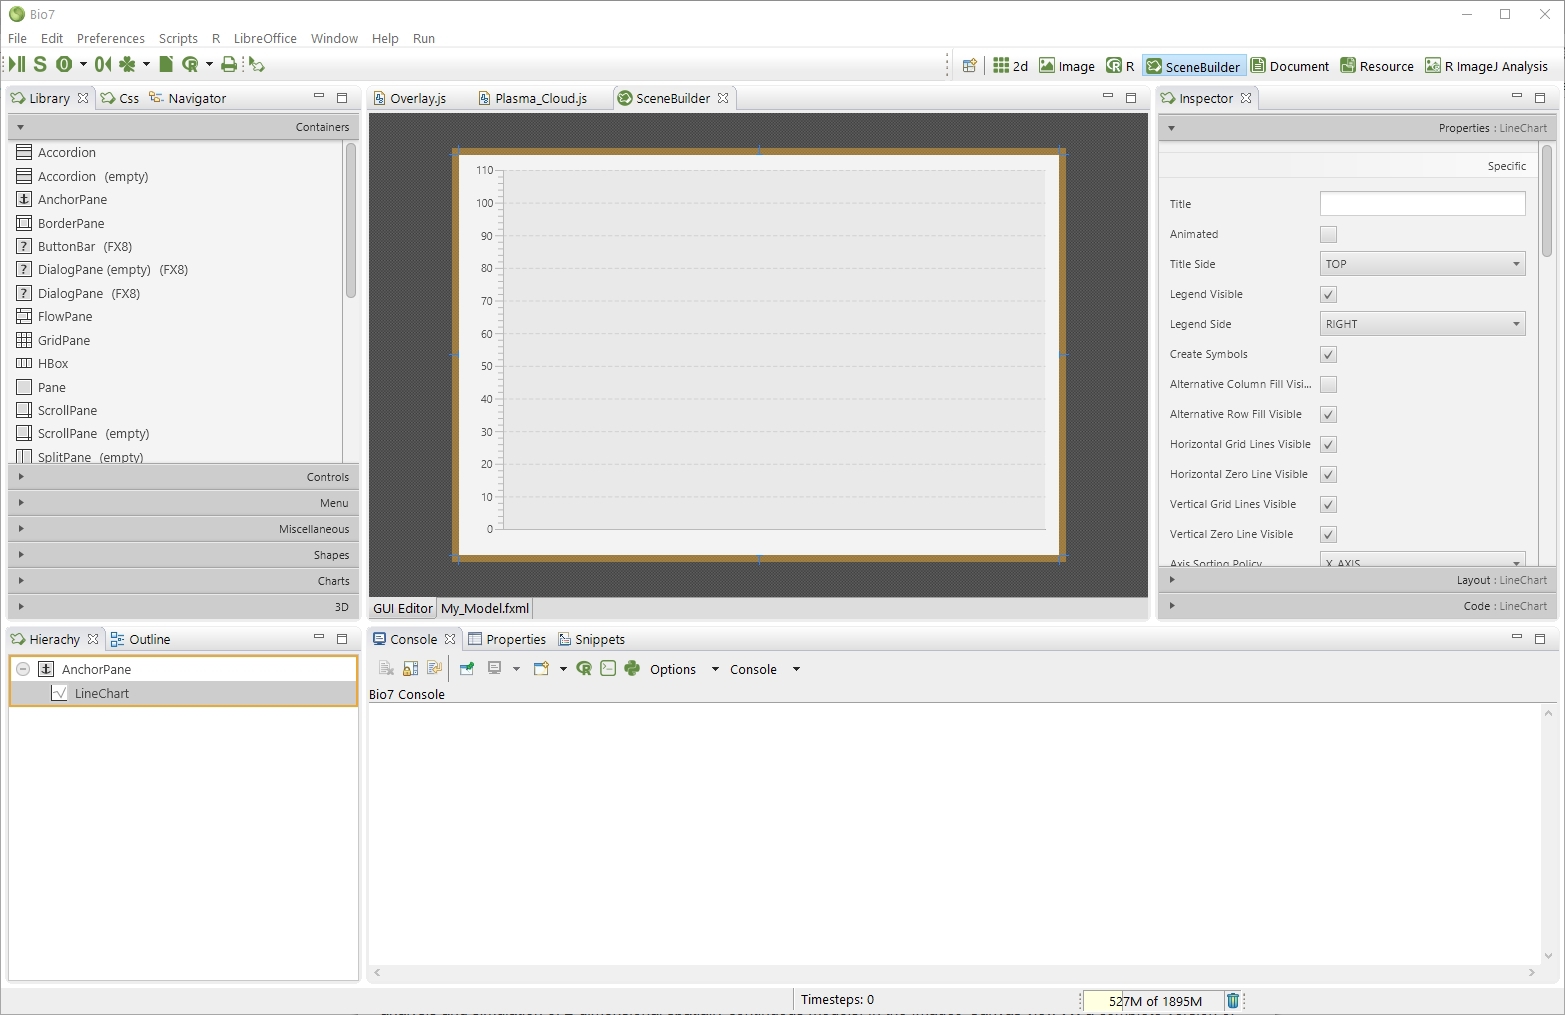Uncheck the Legend Visible checkbox

tap(1328, 294)
